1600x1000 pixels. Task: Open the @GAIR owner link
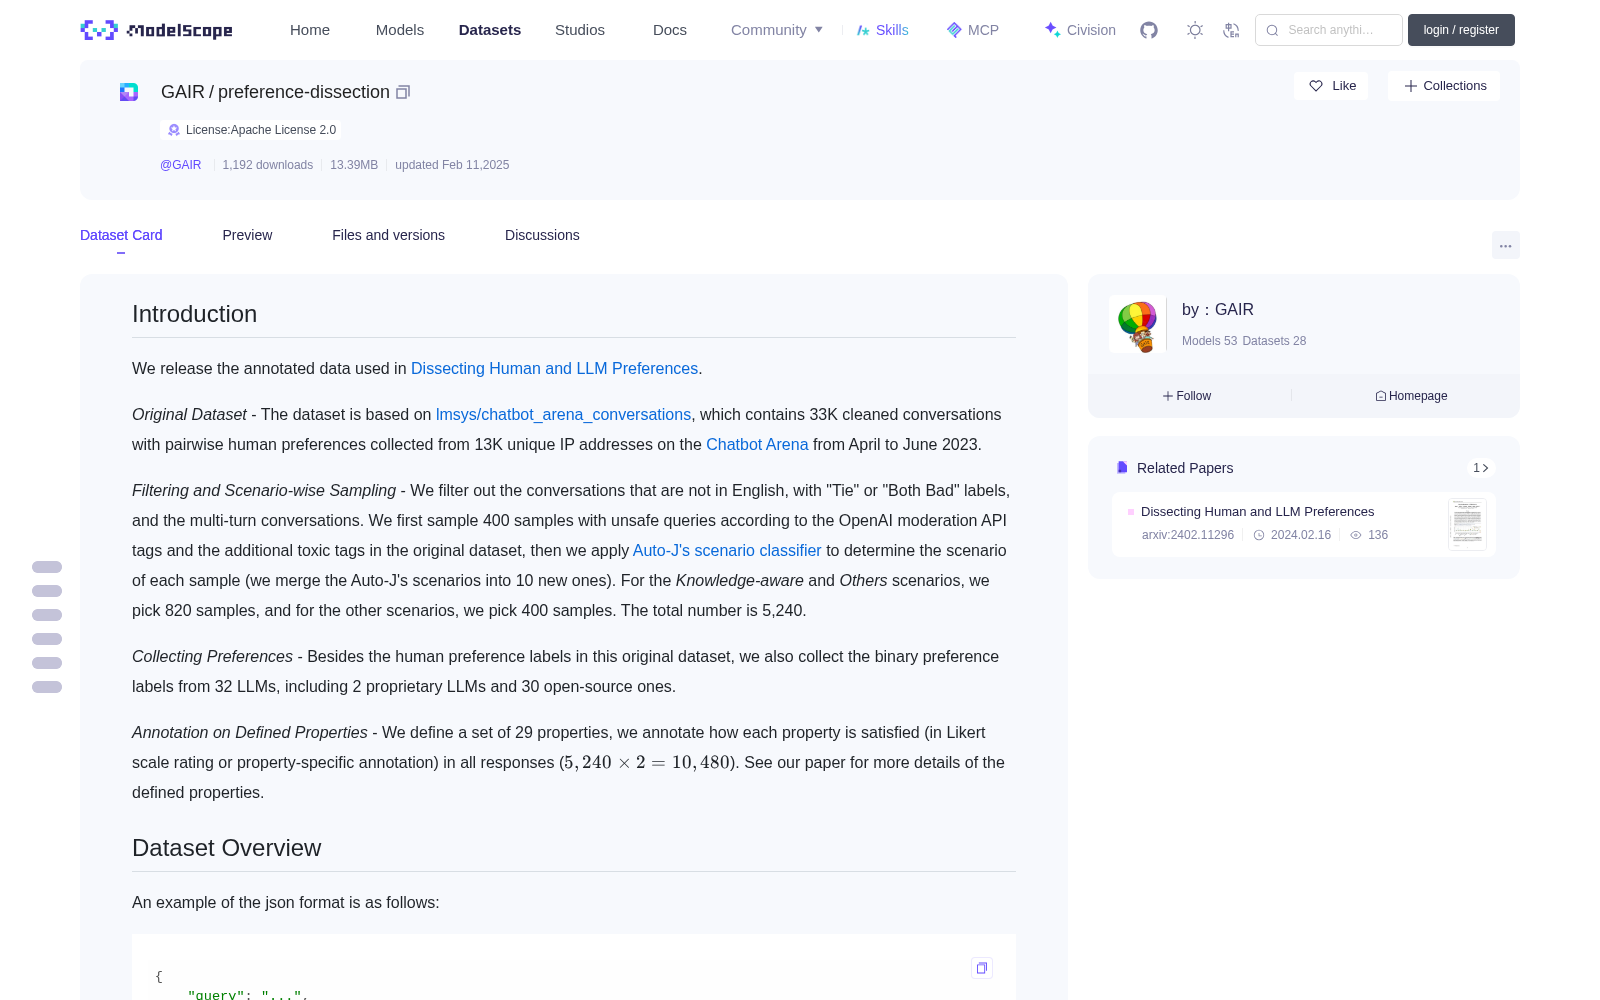coord(181,165)
